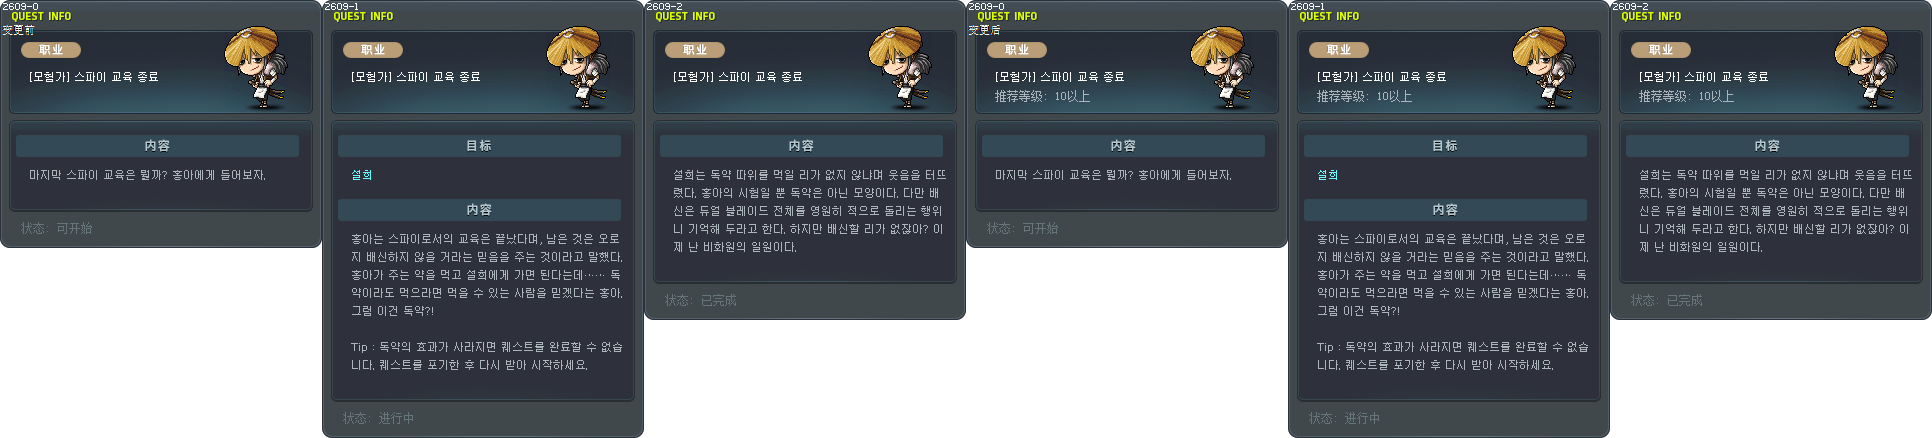
Task: Click 状态: 可开始 in the 变更前 panel
Action: tap(56, 229)
